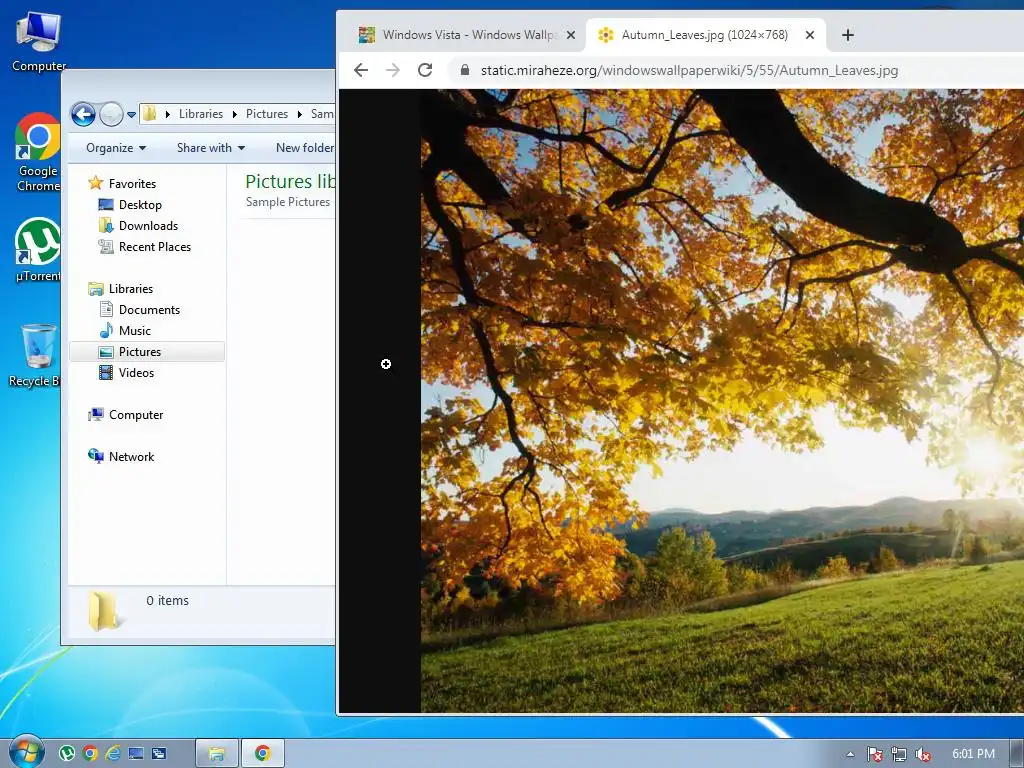Select Google Chrome desktop shortcut
1024x768 pixels.
[38, 152]
